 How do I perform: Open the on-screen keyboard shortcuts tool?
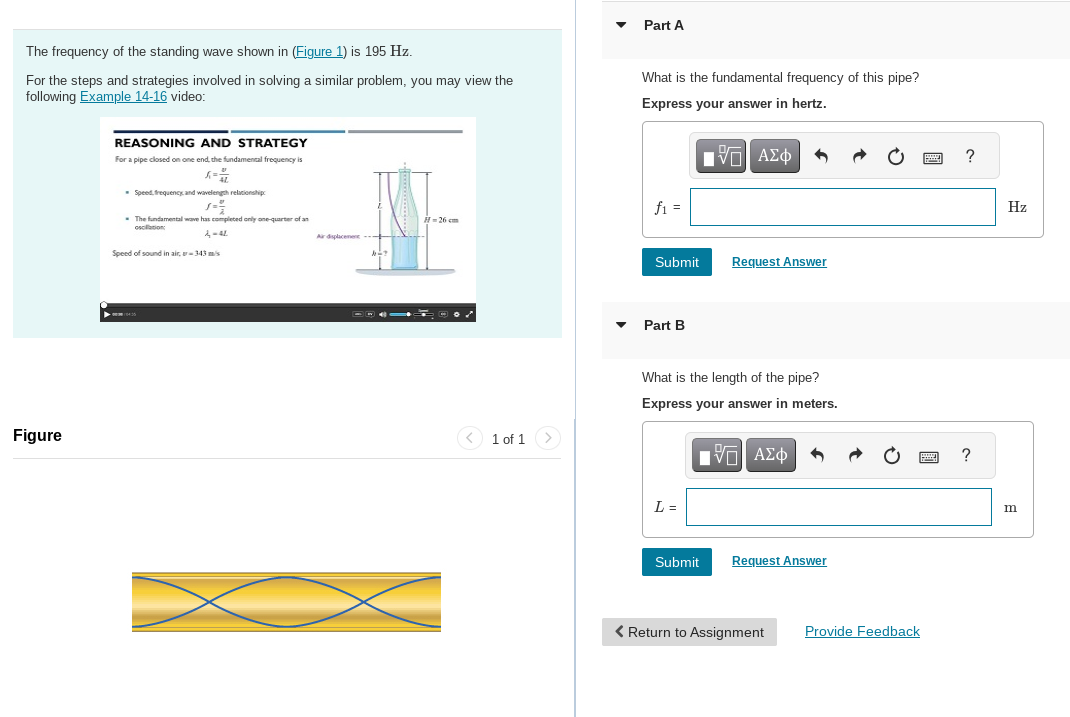click(x=932, y=157)
